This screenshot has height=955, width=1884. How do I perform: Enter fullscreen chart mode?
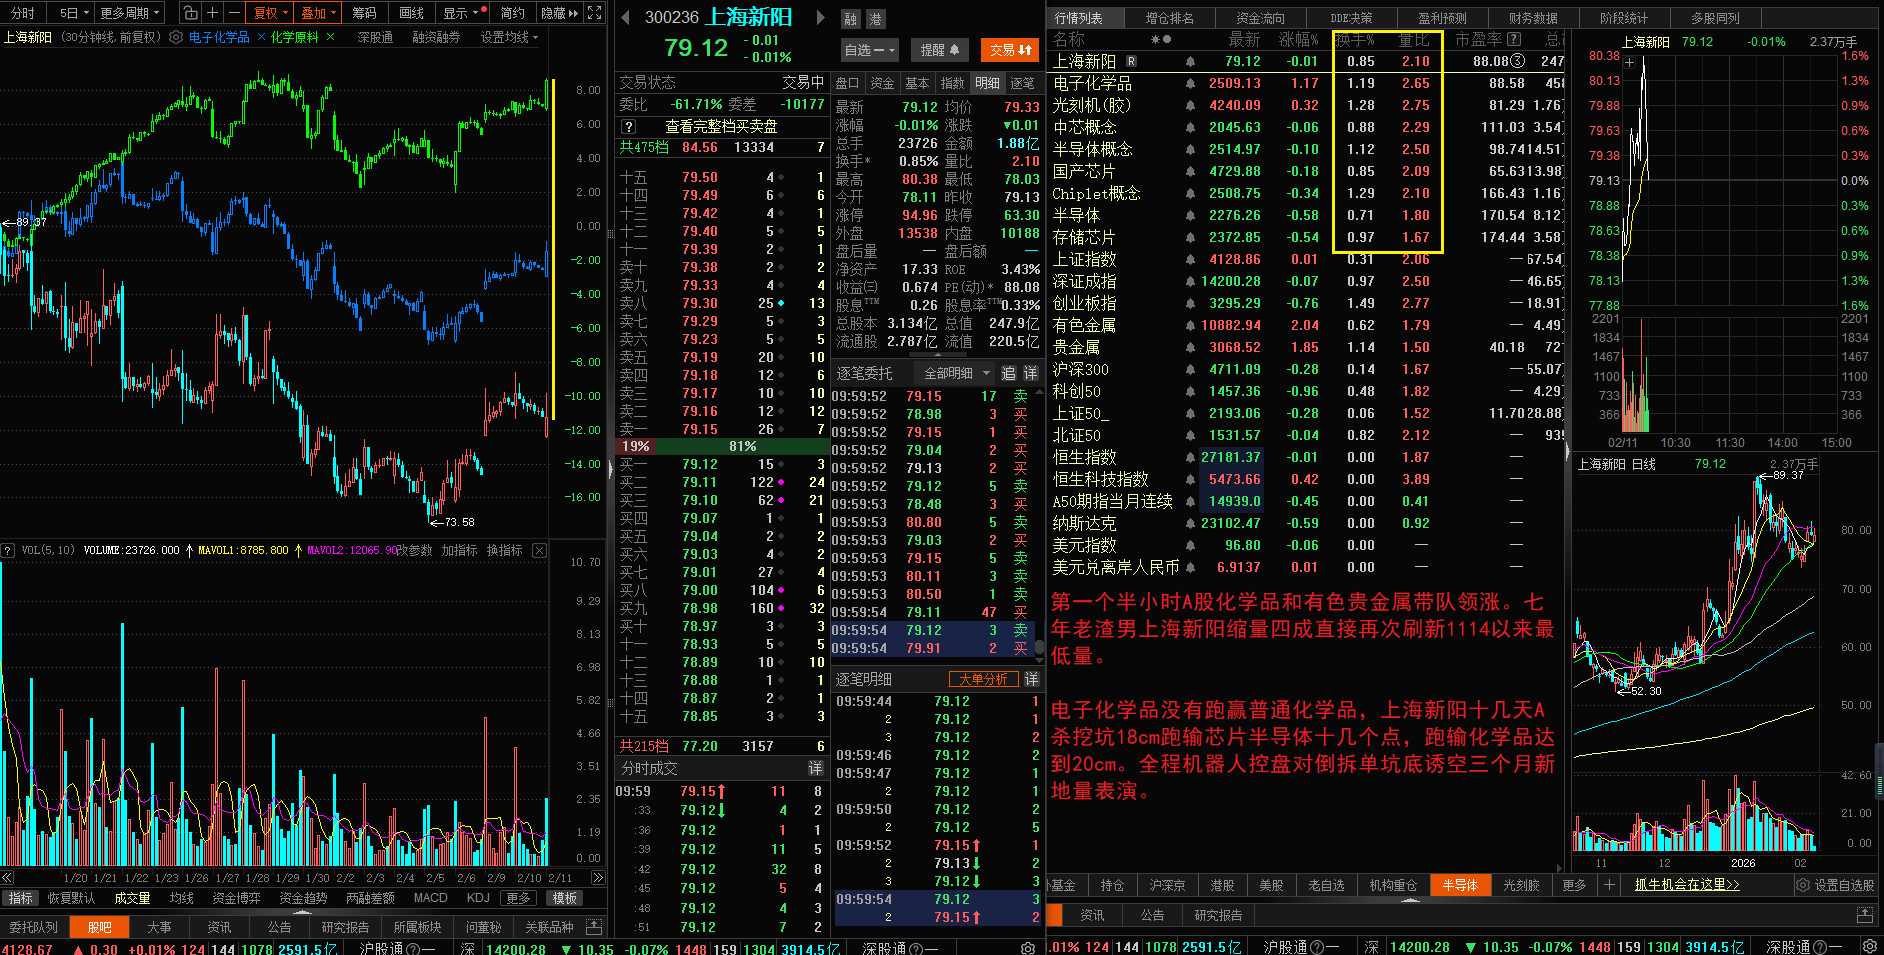coord(595,13)
